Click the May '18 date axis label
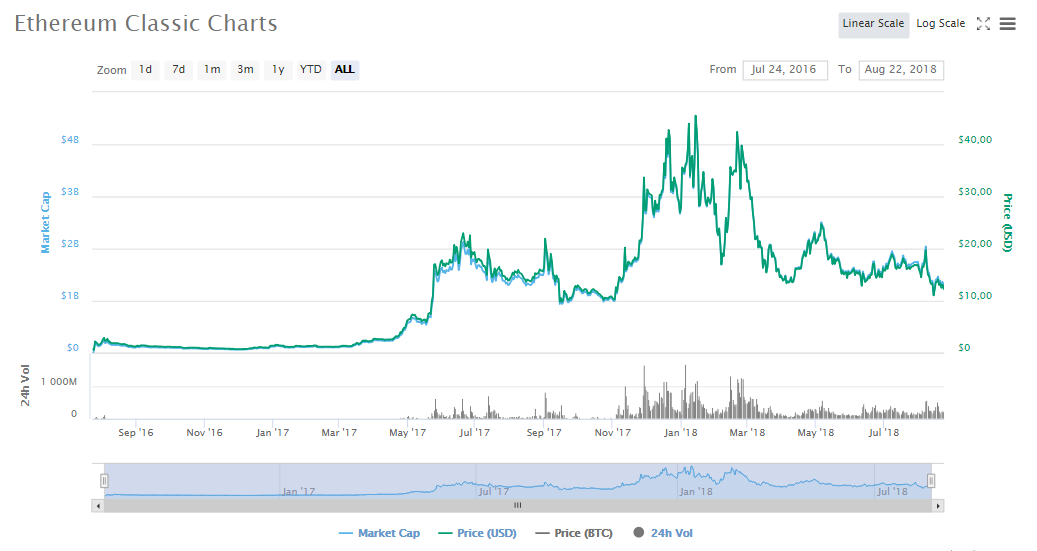The width and height of the screenshot is (1037, 551). pos(815,433)
